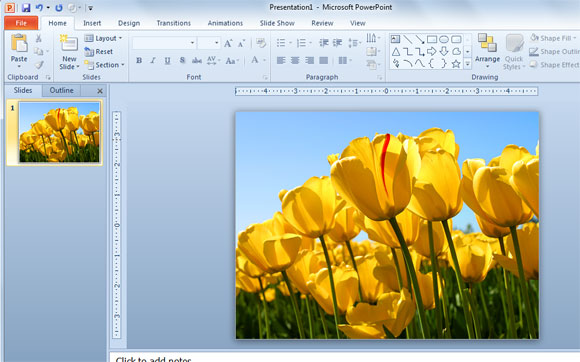Open the font name combo box
The height and width of the screenshot is (362, 580).
(x=164, y=43)
